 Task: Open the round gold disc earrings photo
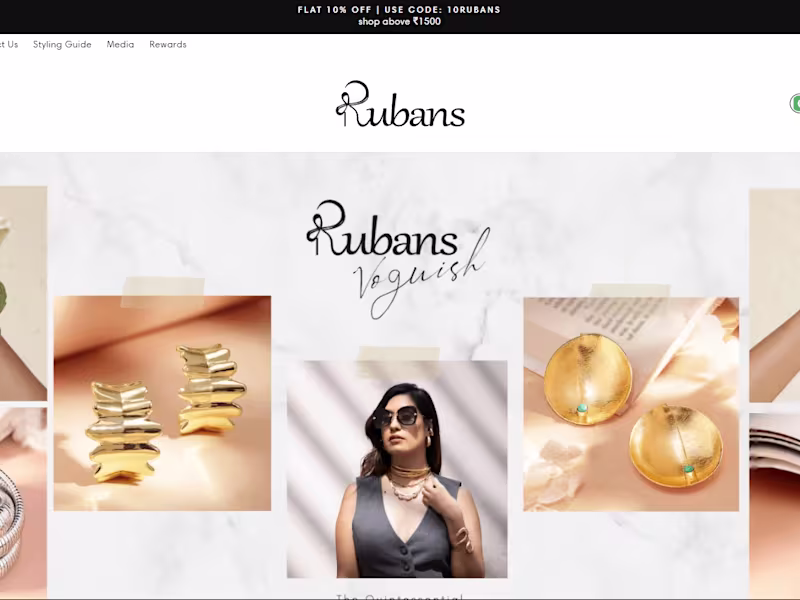(631, 404)
